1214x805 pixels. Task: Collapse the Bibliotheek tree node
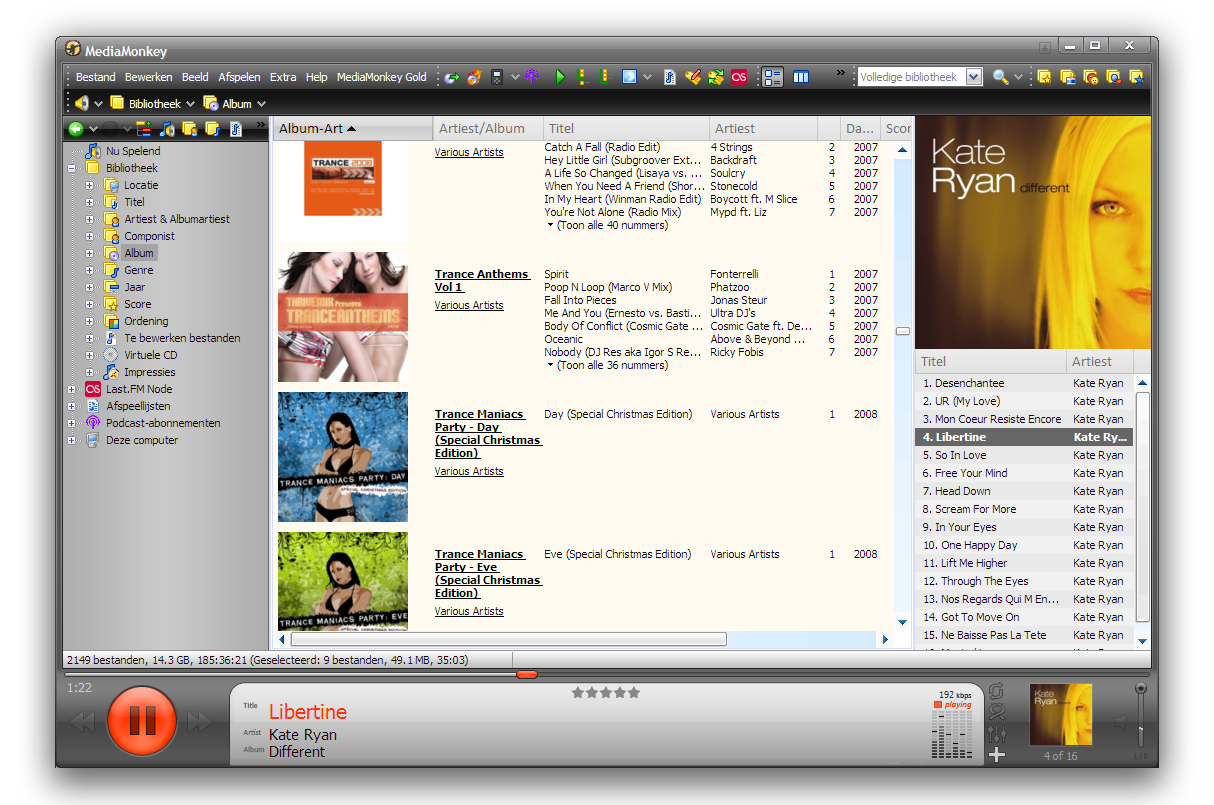pyautogui.click(x=72, y=168)
